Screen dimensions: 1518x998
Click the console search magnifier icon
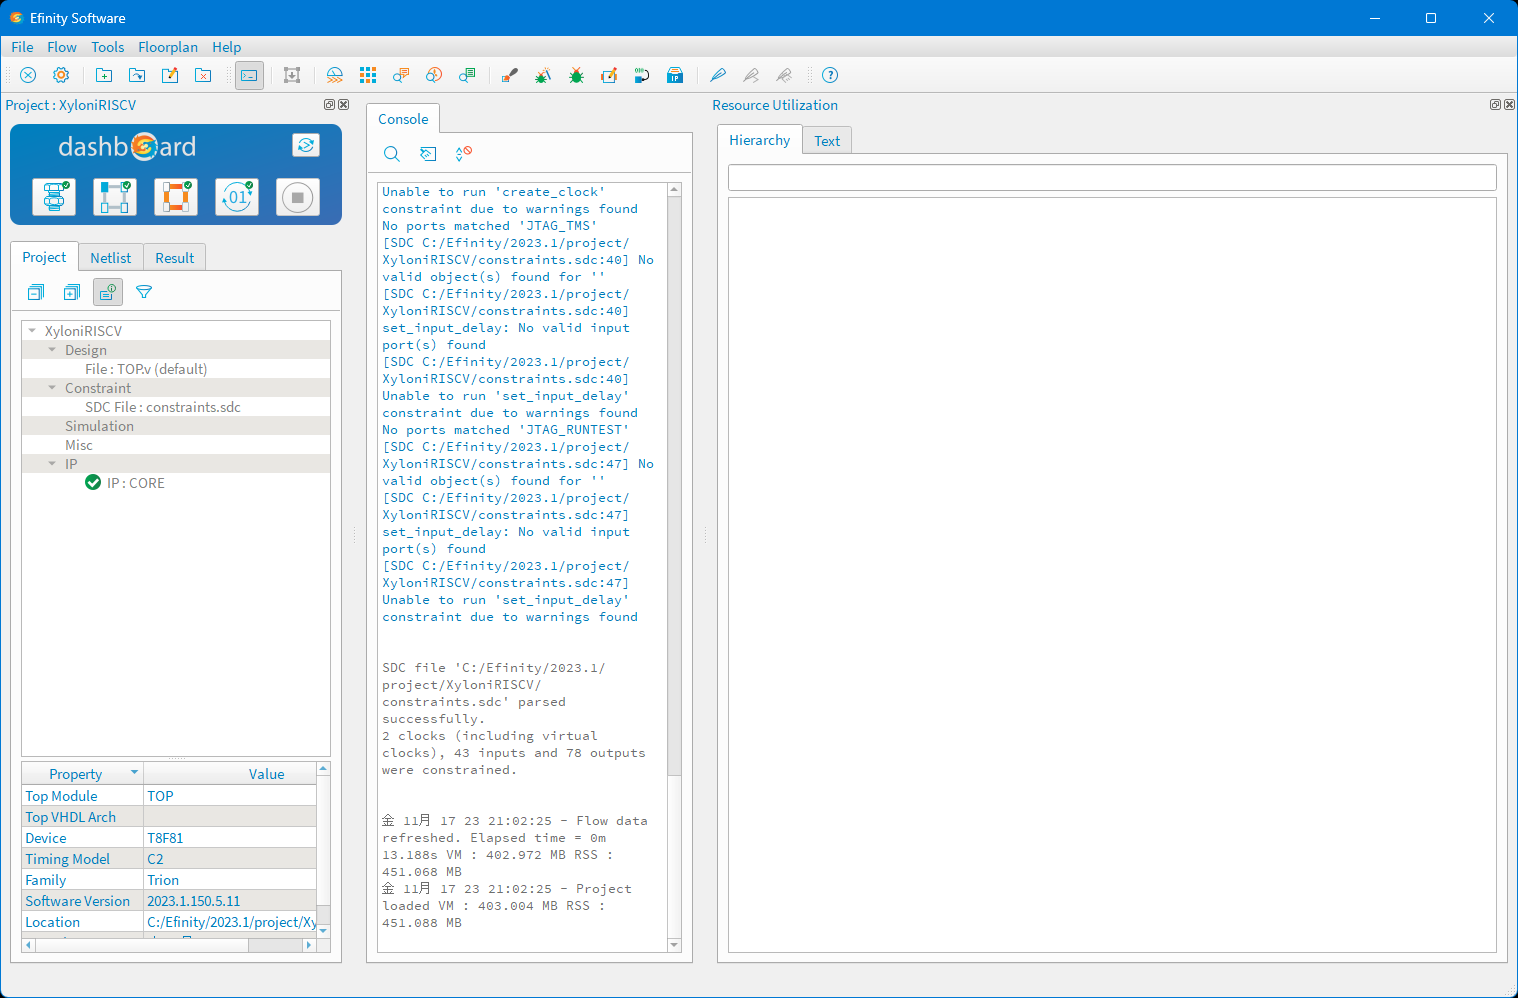coord(392,154)
